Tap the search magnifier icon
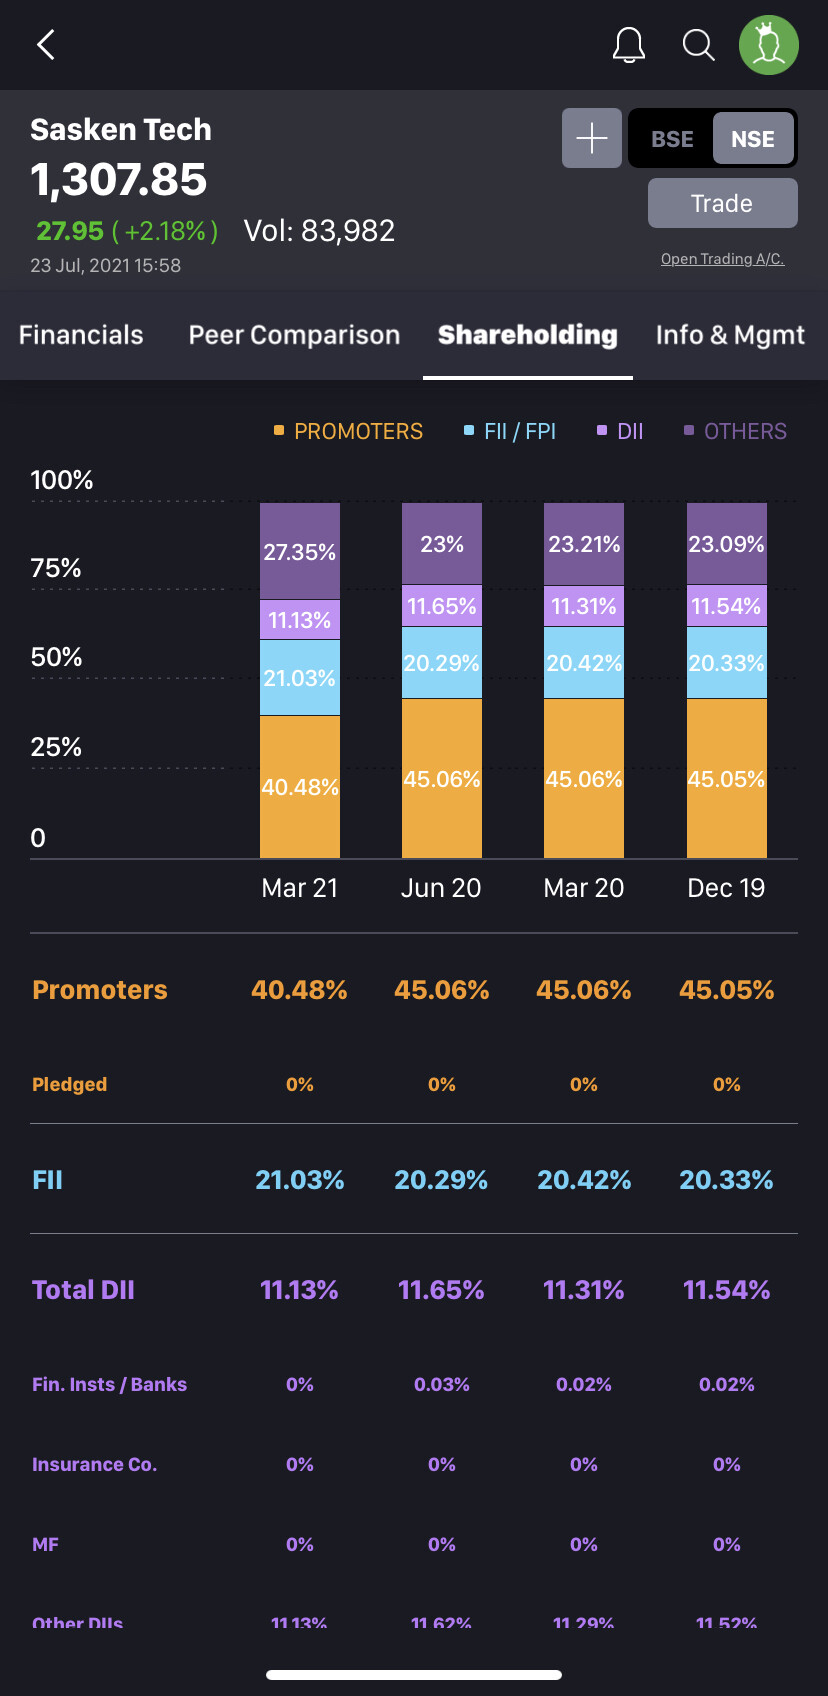828x1696 pixels. point(698,45)
